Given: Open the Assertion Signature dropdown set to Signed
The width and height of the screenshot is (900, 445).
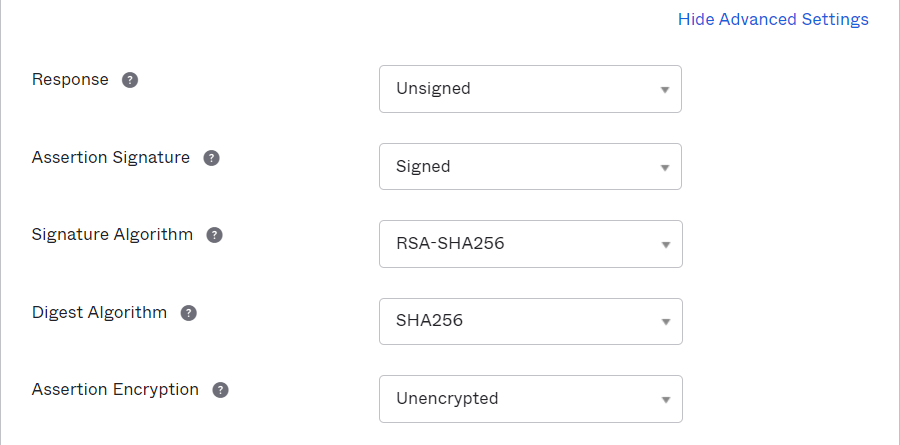Looking at the screenshot, I should click(x=530, y=167).
